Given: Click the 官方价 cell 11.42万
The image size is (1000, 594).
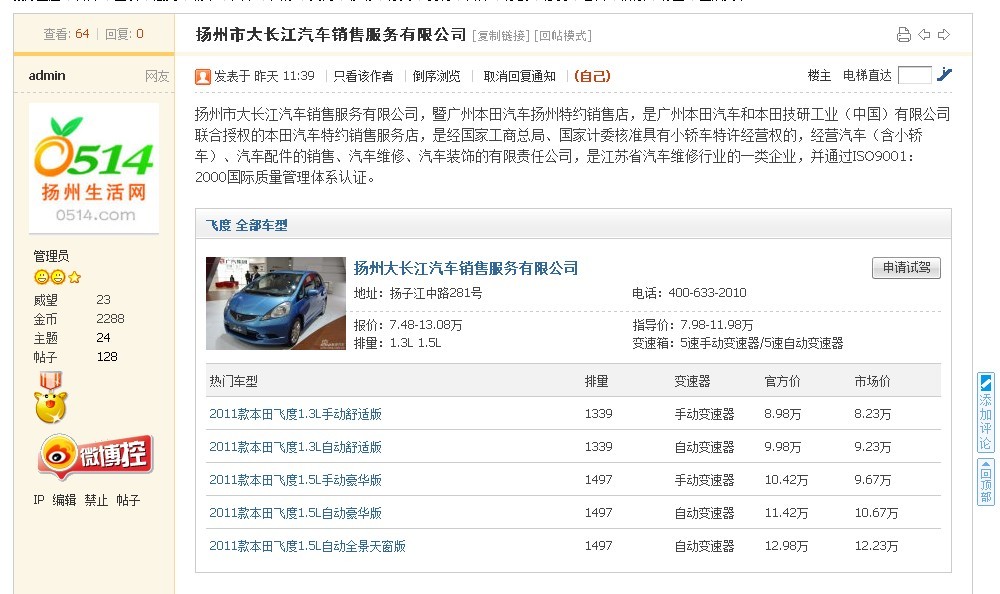Looking at the screenshot, I should tap(786, 513).
